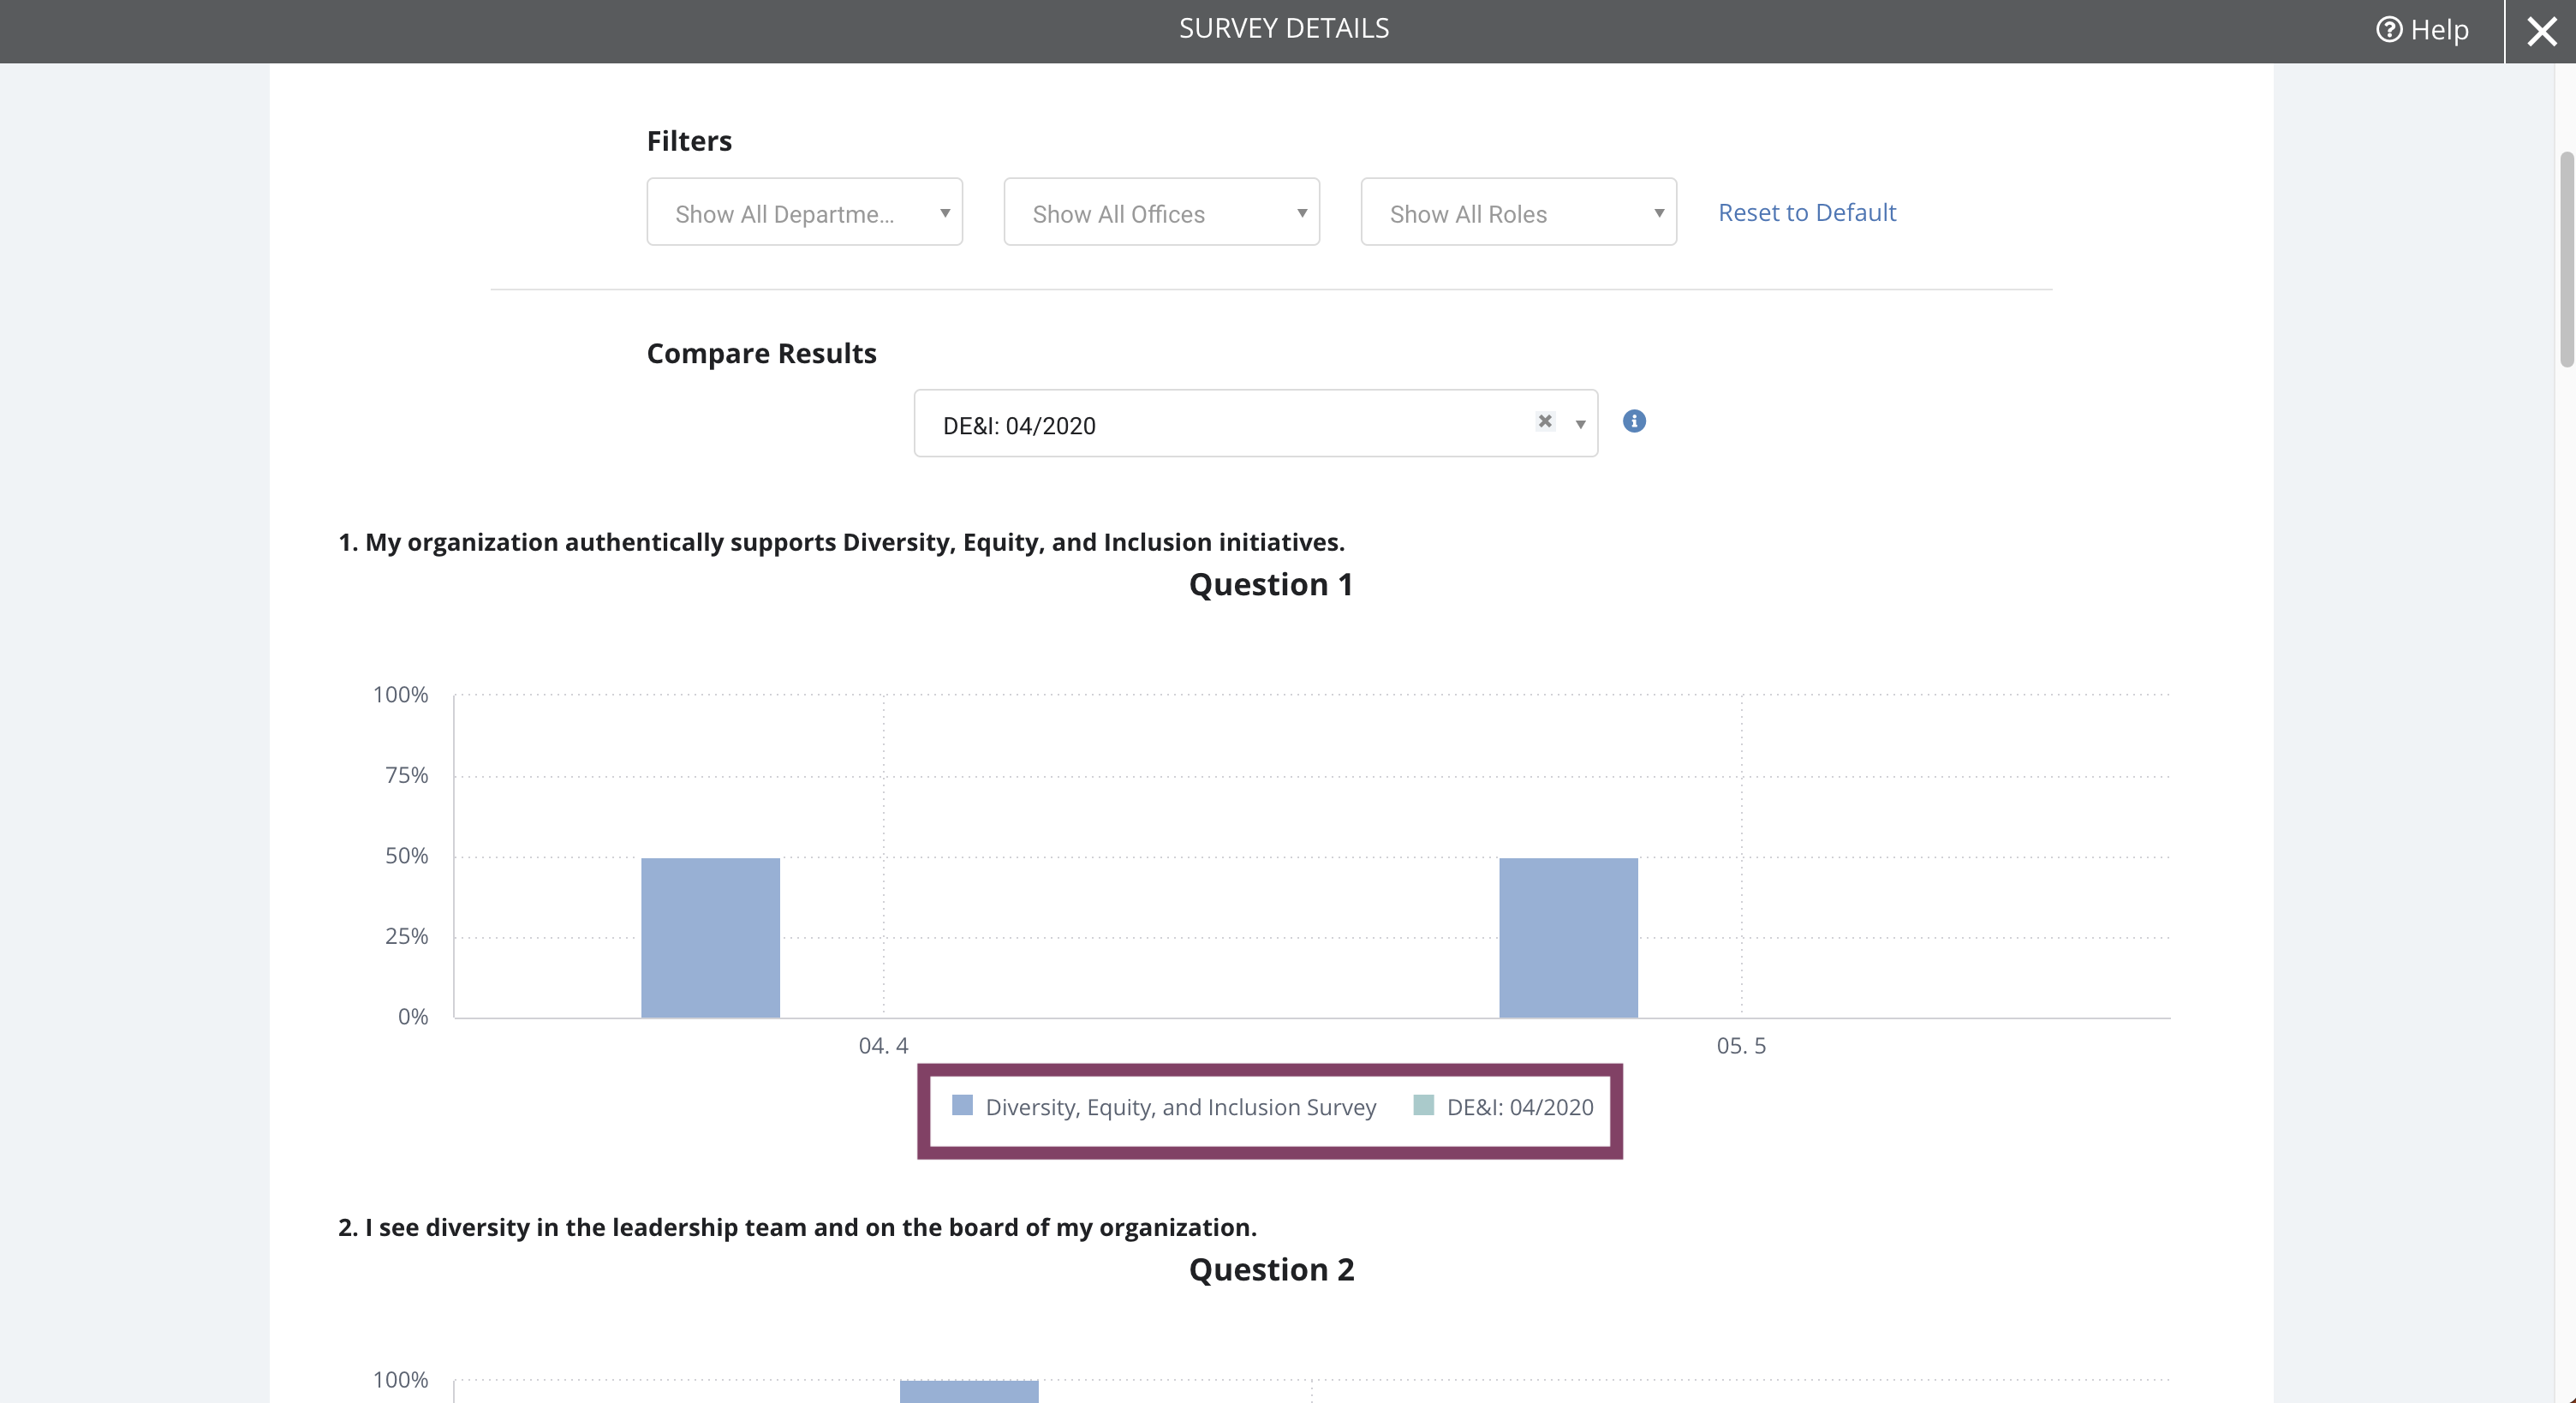Viewport: 2576px width, 1403px height.
Task: Click the Question 1 chart title
Action: point(1271,584)
